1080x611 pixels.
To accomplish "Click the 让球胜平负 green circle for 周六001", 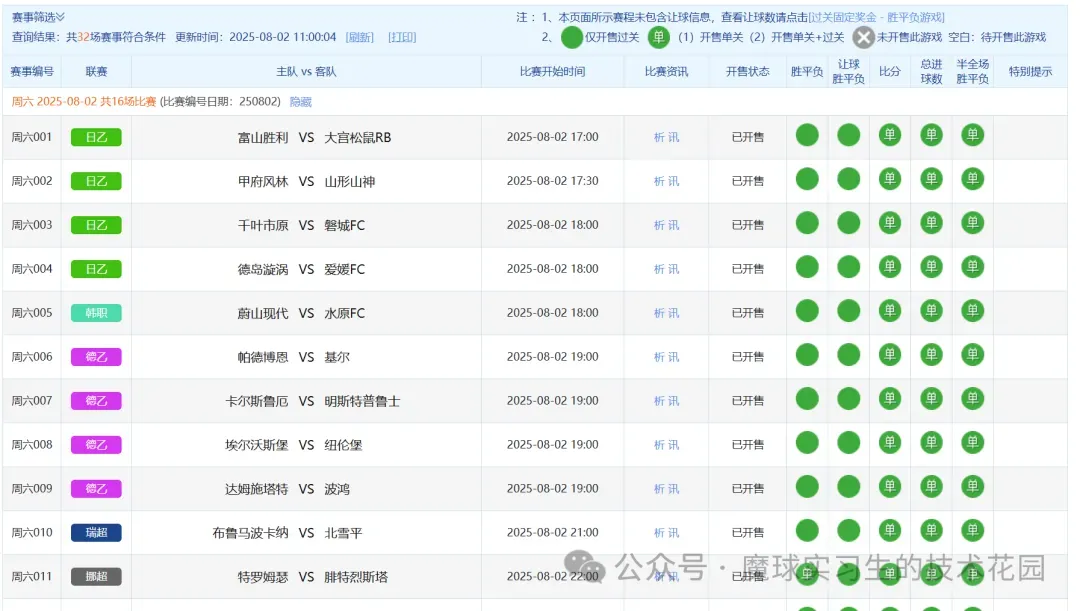I will pos(849,135).
